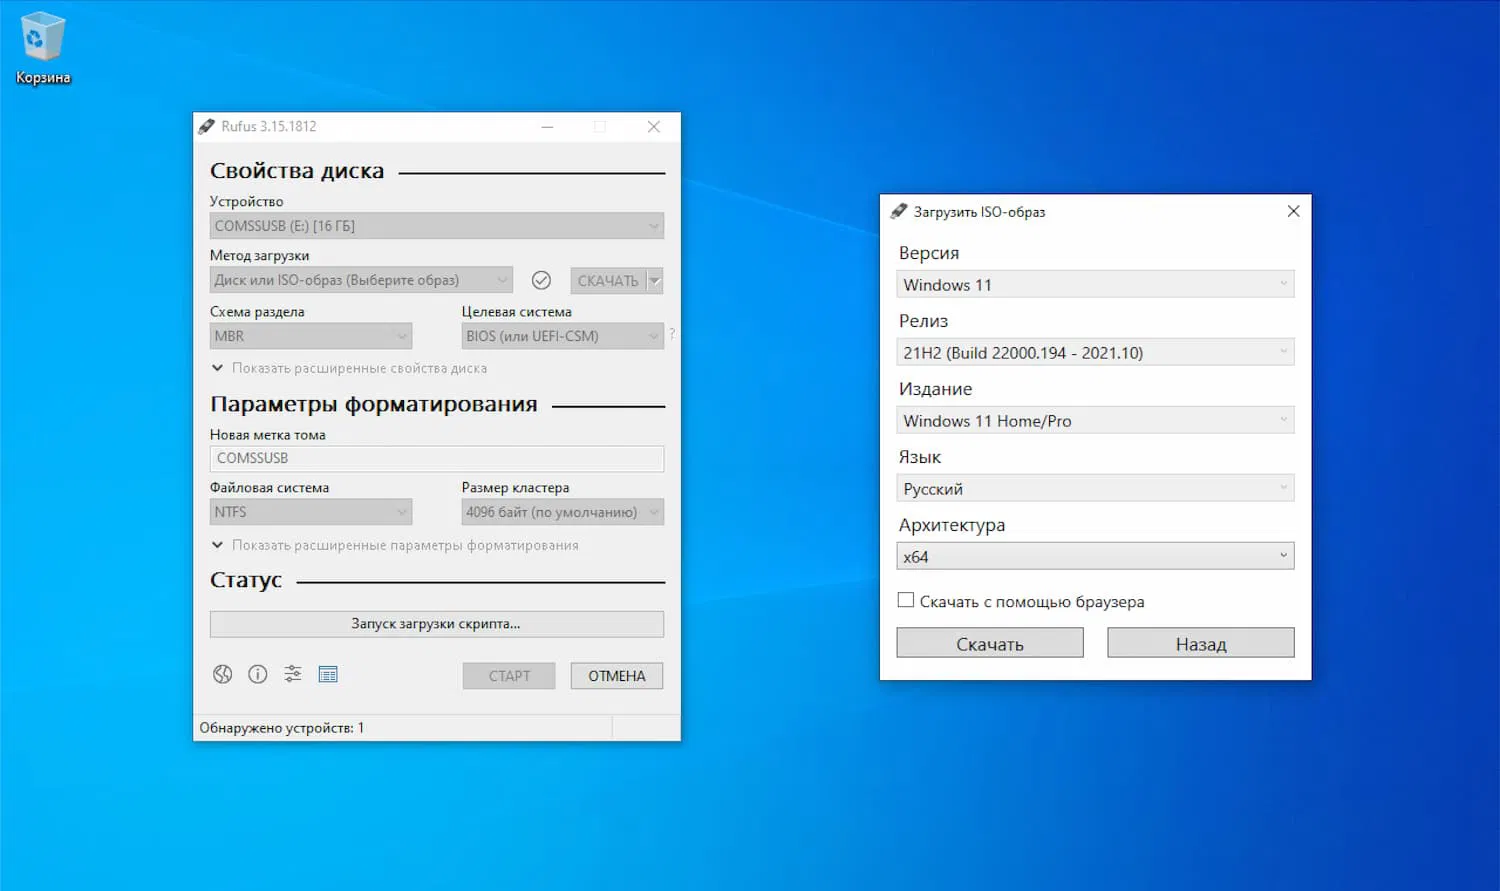Click the COMSSUSB volume label field
Image resolution: width=1500 pixels, height=891 pixels.
(x=437, y=458)
